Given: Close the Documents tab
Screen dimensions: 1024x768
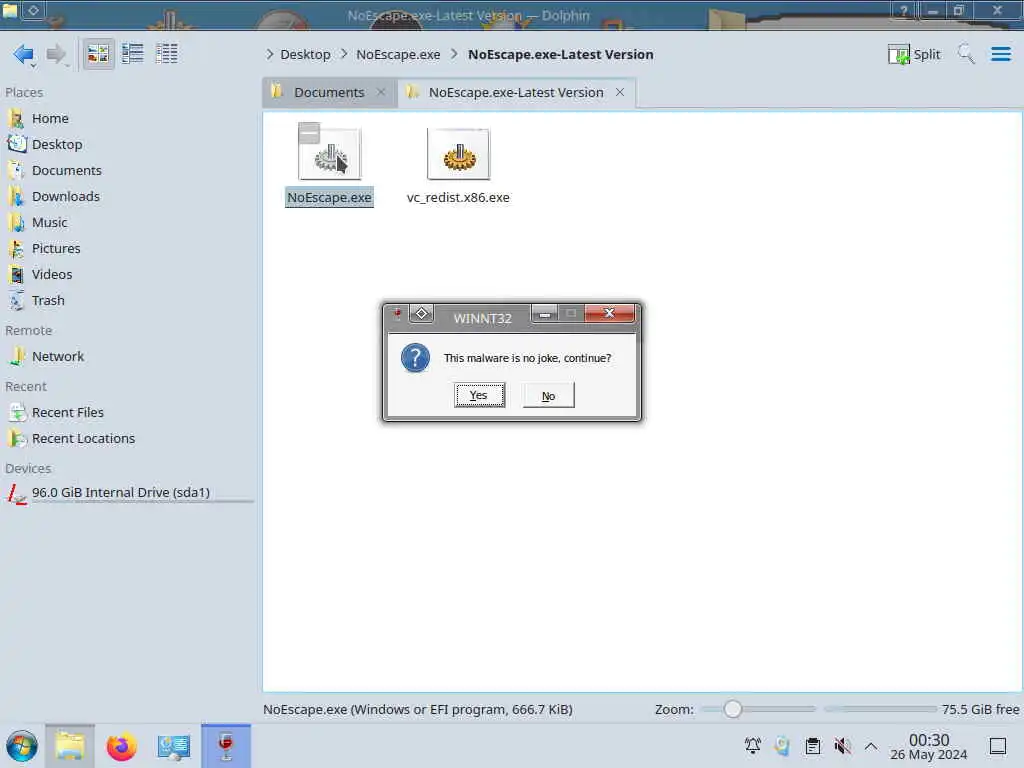Looking at the screenshot, I should click(381, 93).
